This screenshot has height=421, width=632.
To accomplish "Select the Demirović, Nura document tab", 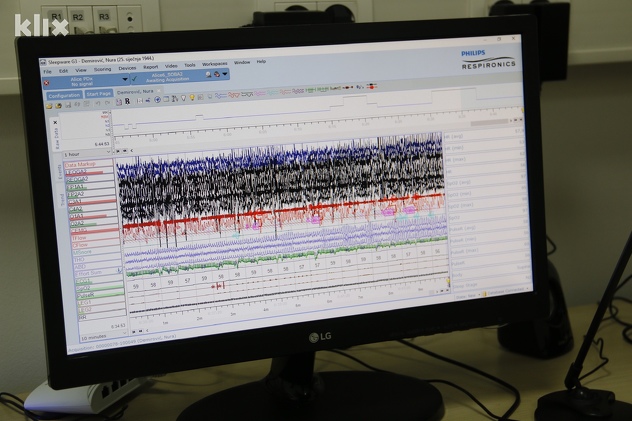I will click(135, 92).
